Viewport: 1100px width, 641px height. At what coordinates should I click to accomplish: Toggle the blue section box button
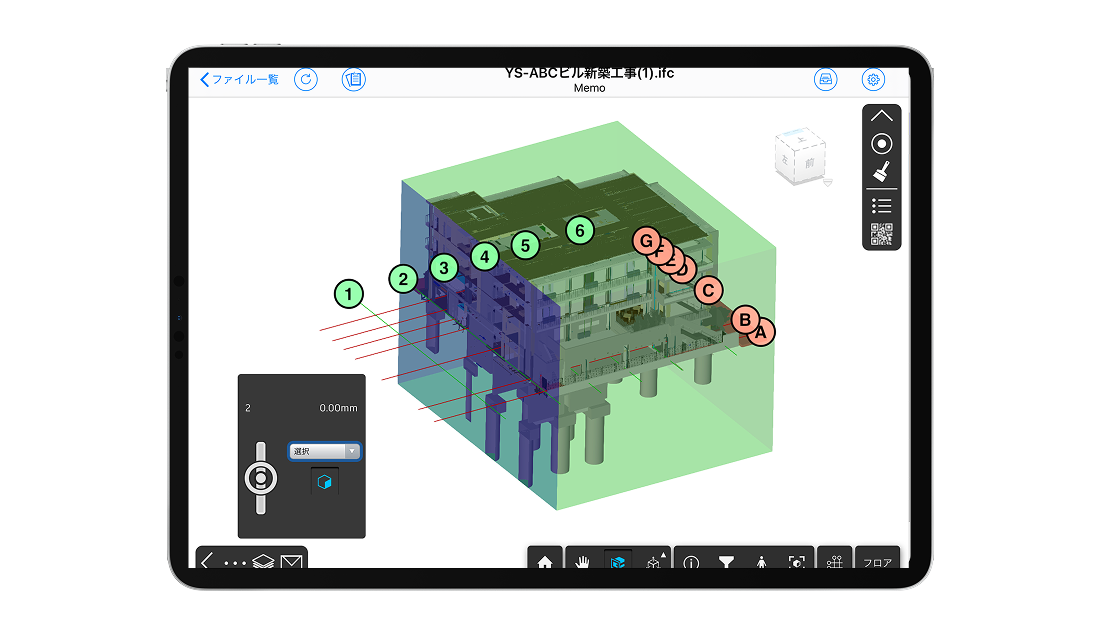click(324, 482)
